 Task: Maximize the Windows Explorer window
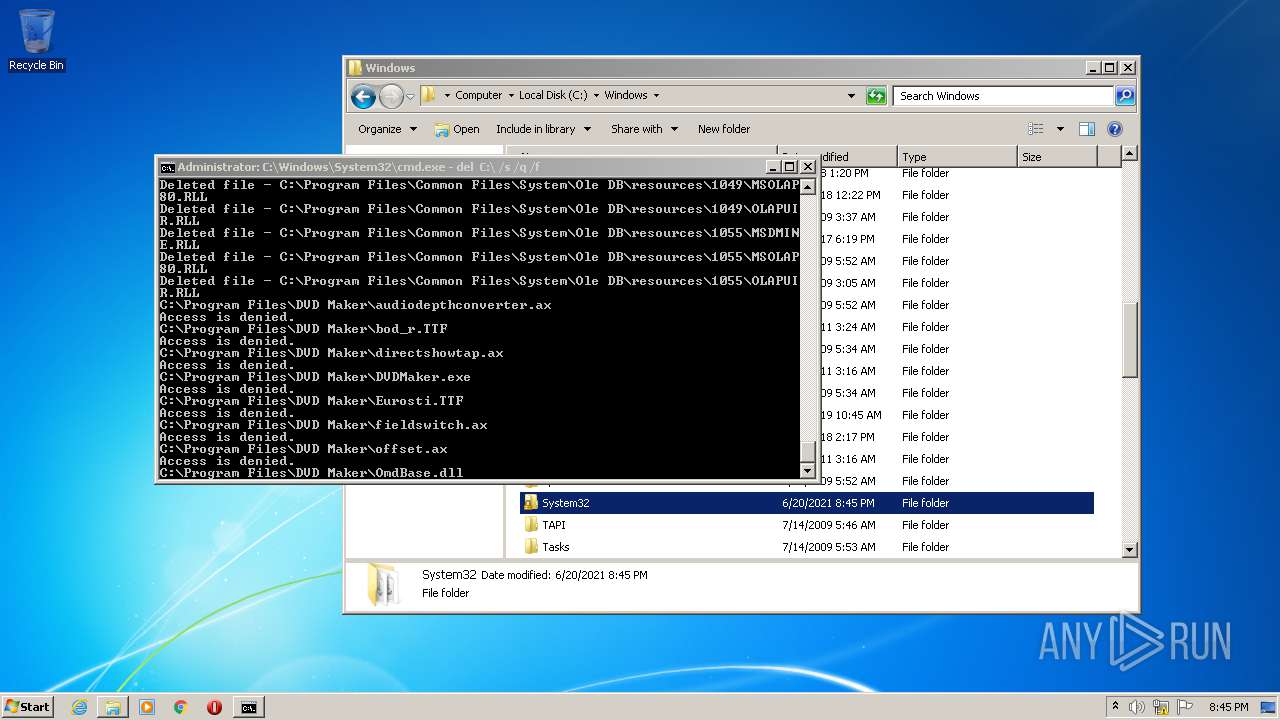point(1109,68)
